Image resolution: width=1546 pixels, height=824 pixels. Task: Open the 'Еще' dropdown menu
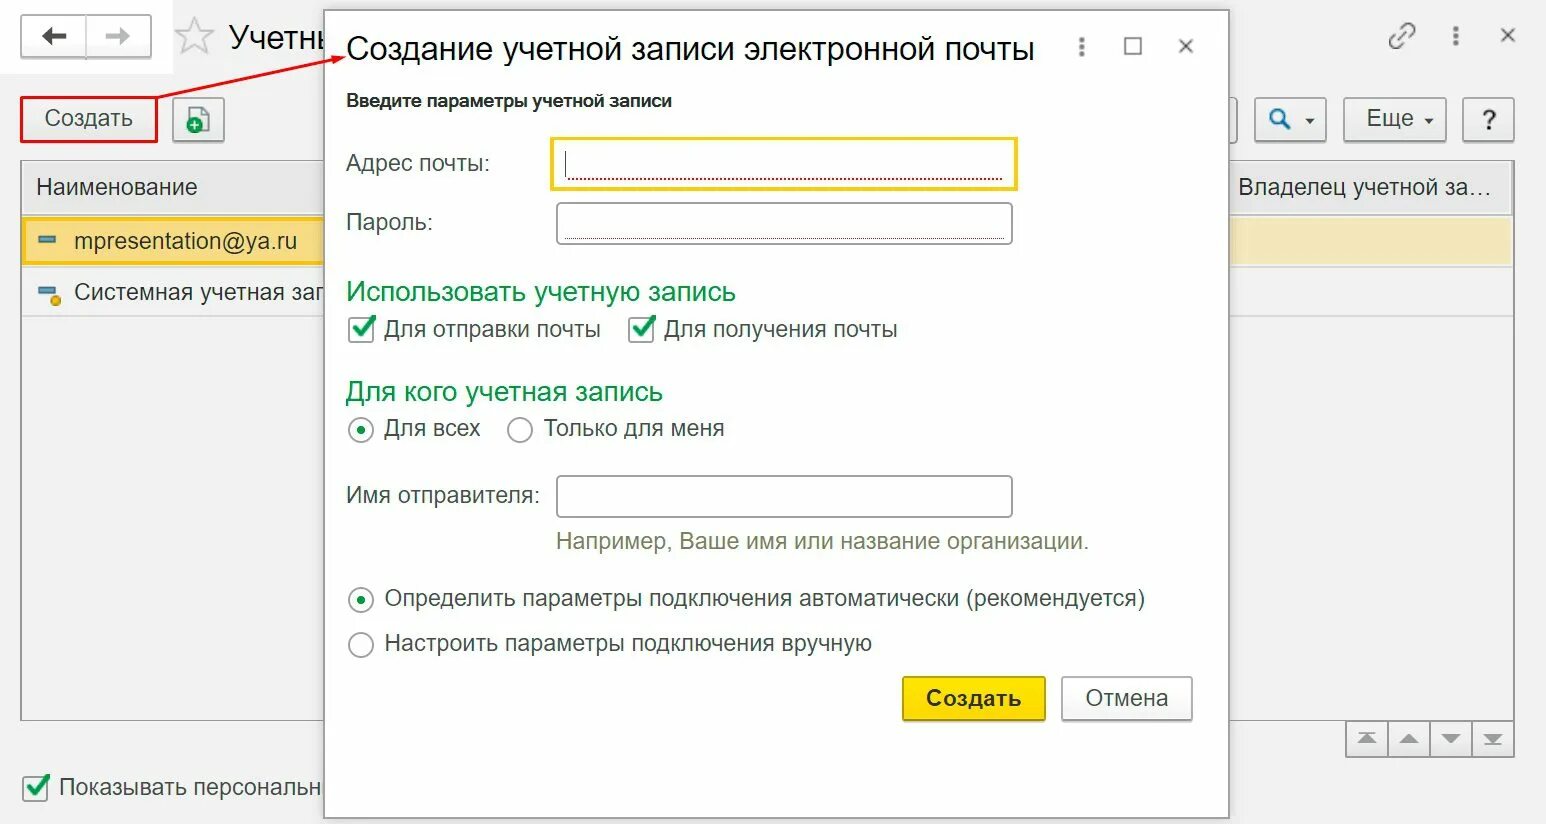1394,120
